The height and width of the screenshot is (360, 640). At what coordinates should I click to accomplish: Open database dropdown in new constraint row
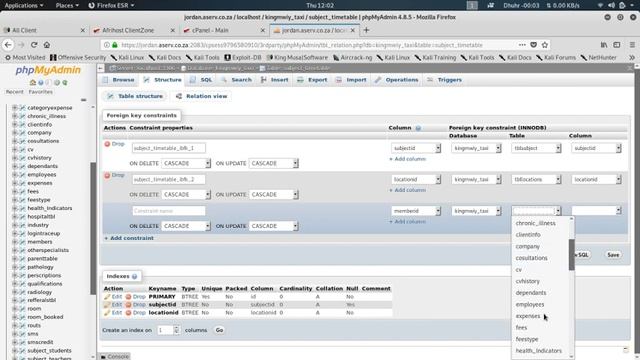point(476,211)
